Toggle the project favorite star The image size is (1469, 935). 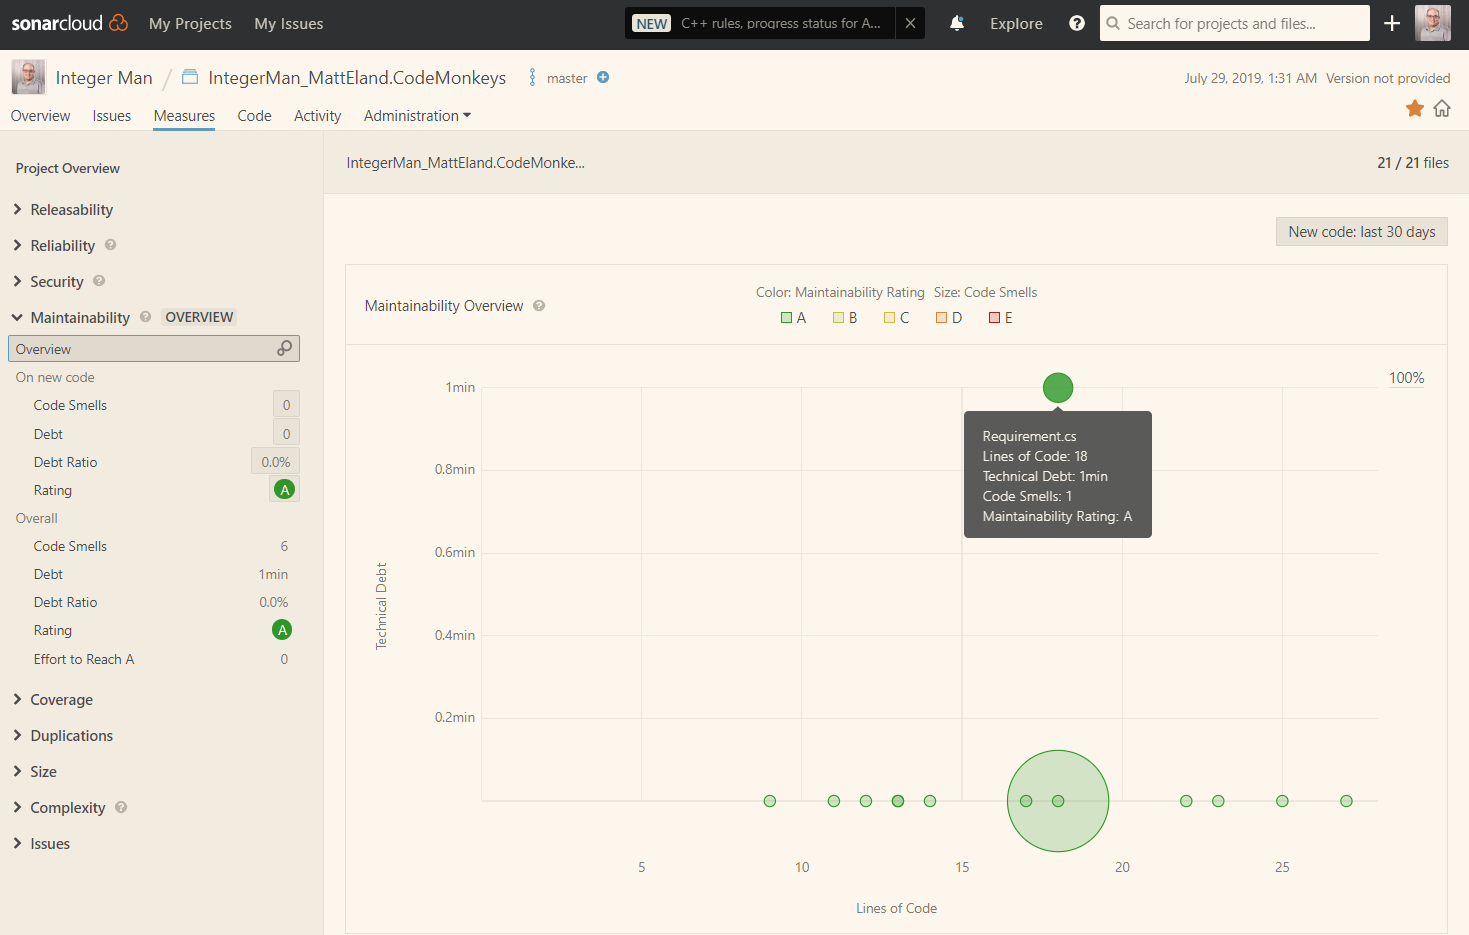pos(1414,108)
